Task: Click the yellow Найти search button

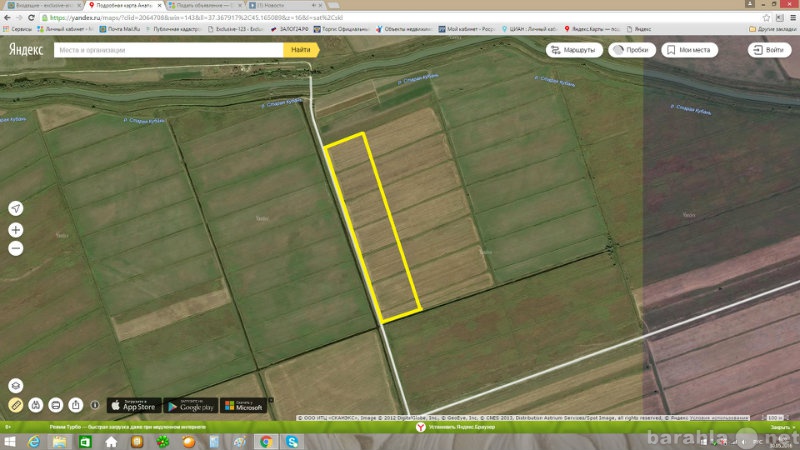Action: pos(301,50)
